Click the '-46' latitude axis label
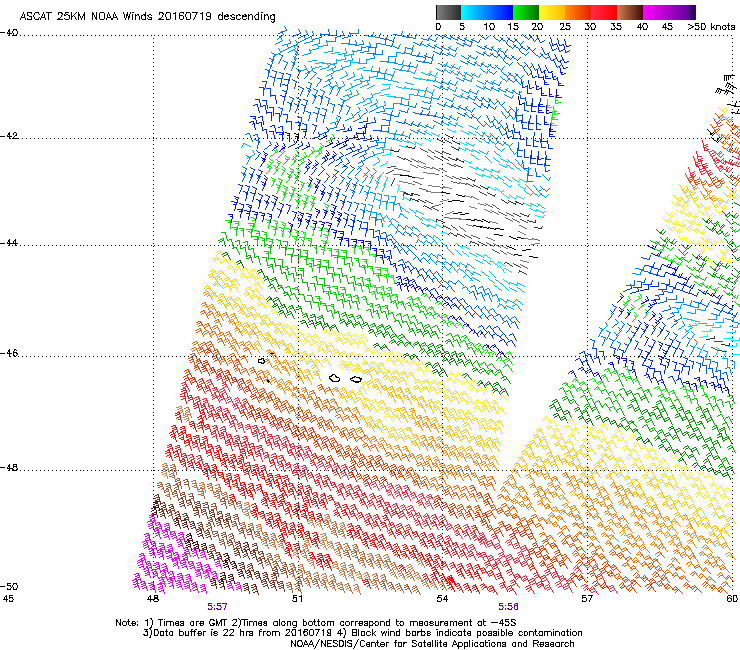The image size is (740, 650). 9,353
